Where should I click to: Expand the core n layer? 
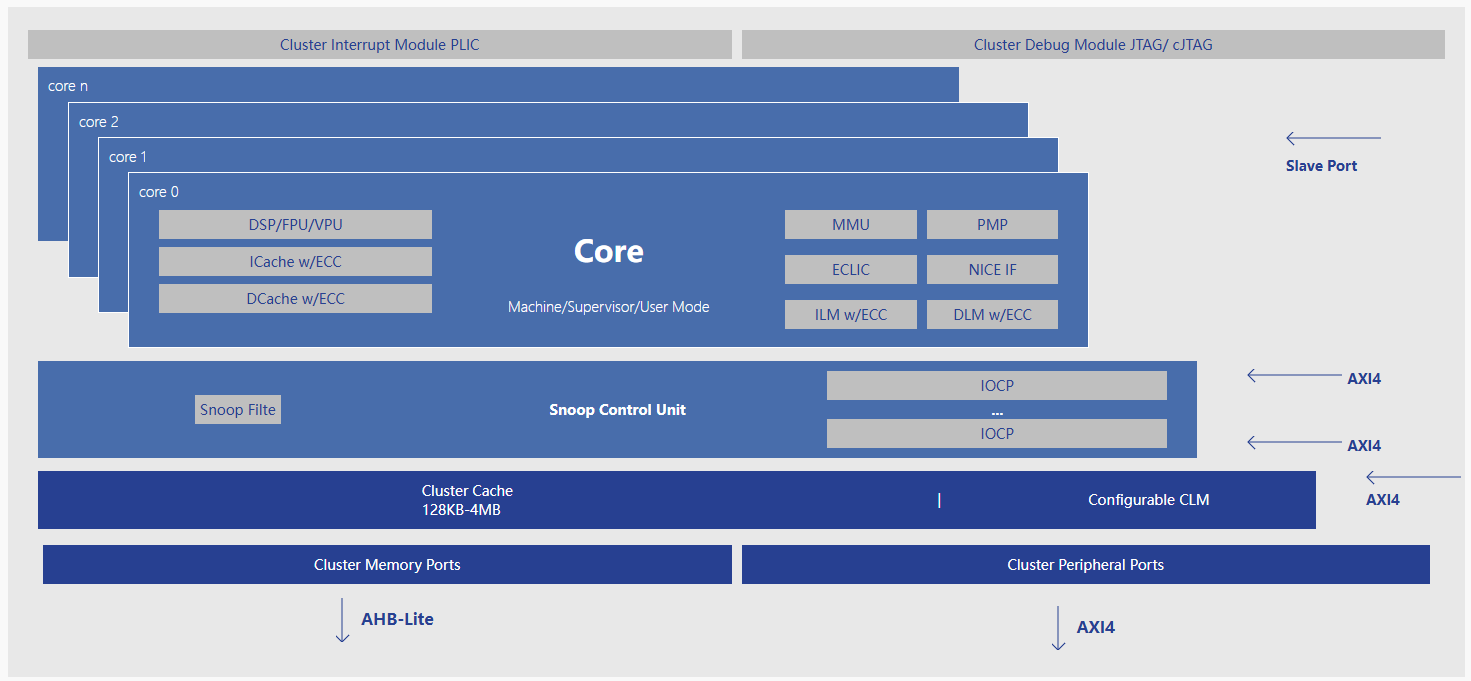(x=68, y=86)
